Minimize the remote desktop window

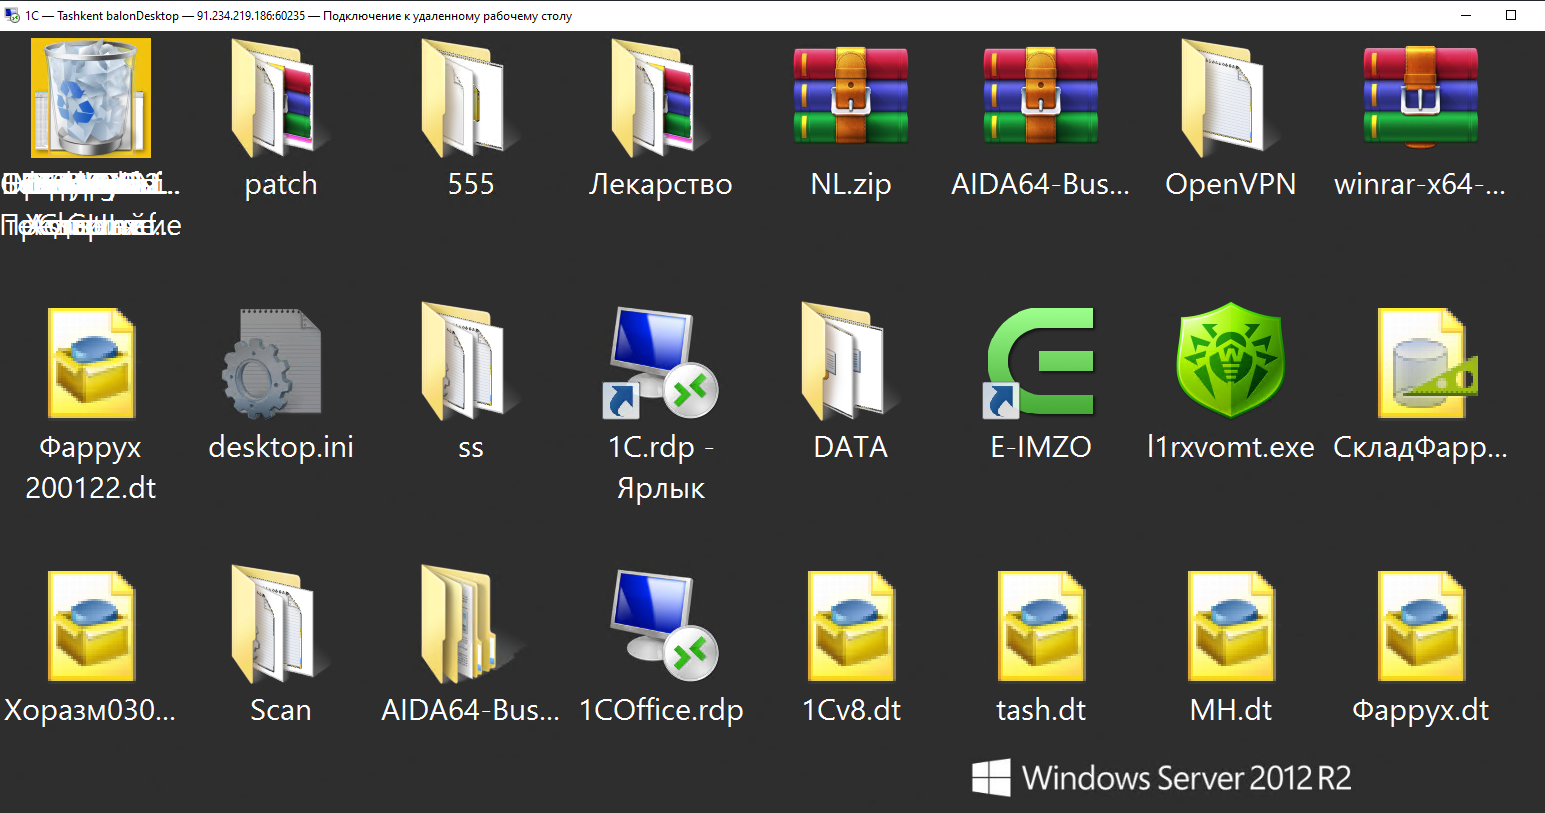point(1466,15)
